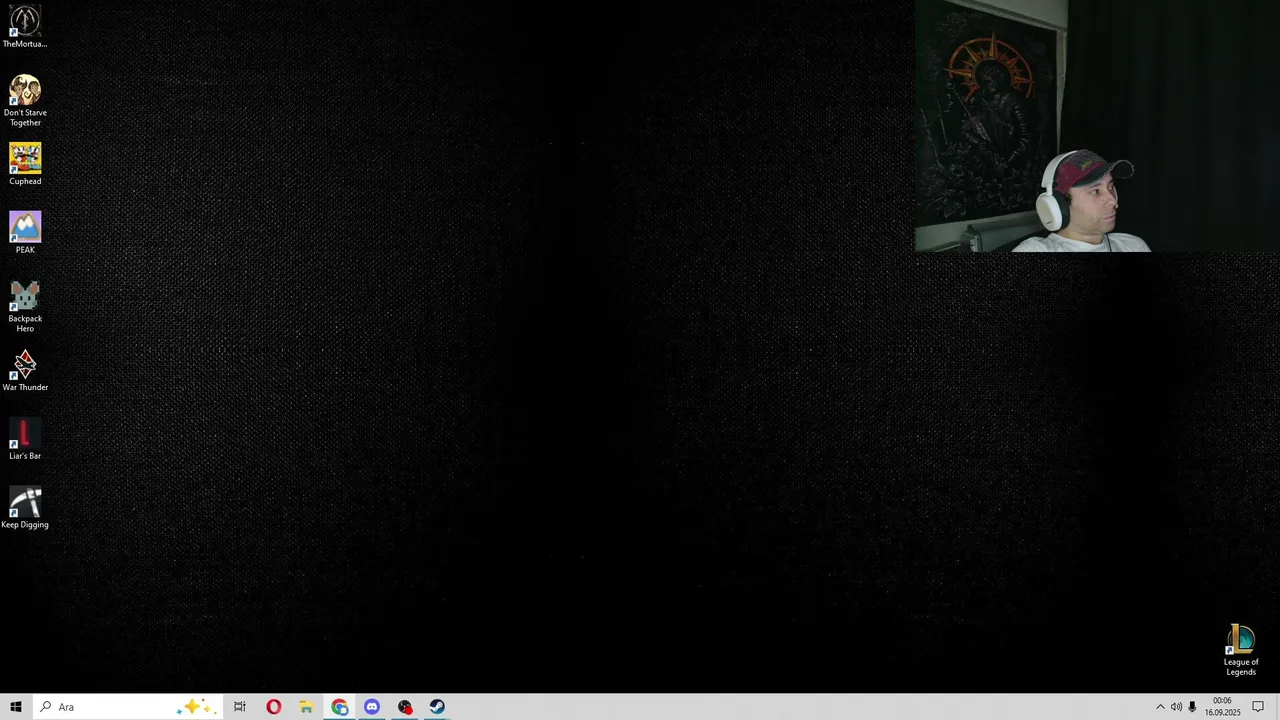Open the clock showing 00:06
This screenshot has height=720, width=1280.
tap(1222, 707)
